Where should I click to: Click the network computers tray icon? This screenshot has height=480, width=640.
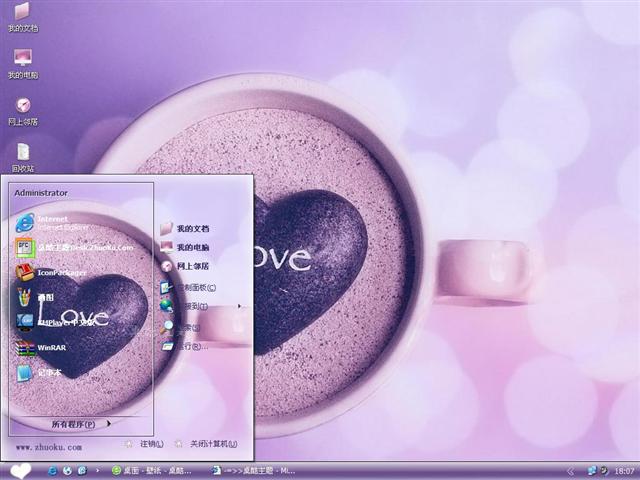(592, 471)
